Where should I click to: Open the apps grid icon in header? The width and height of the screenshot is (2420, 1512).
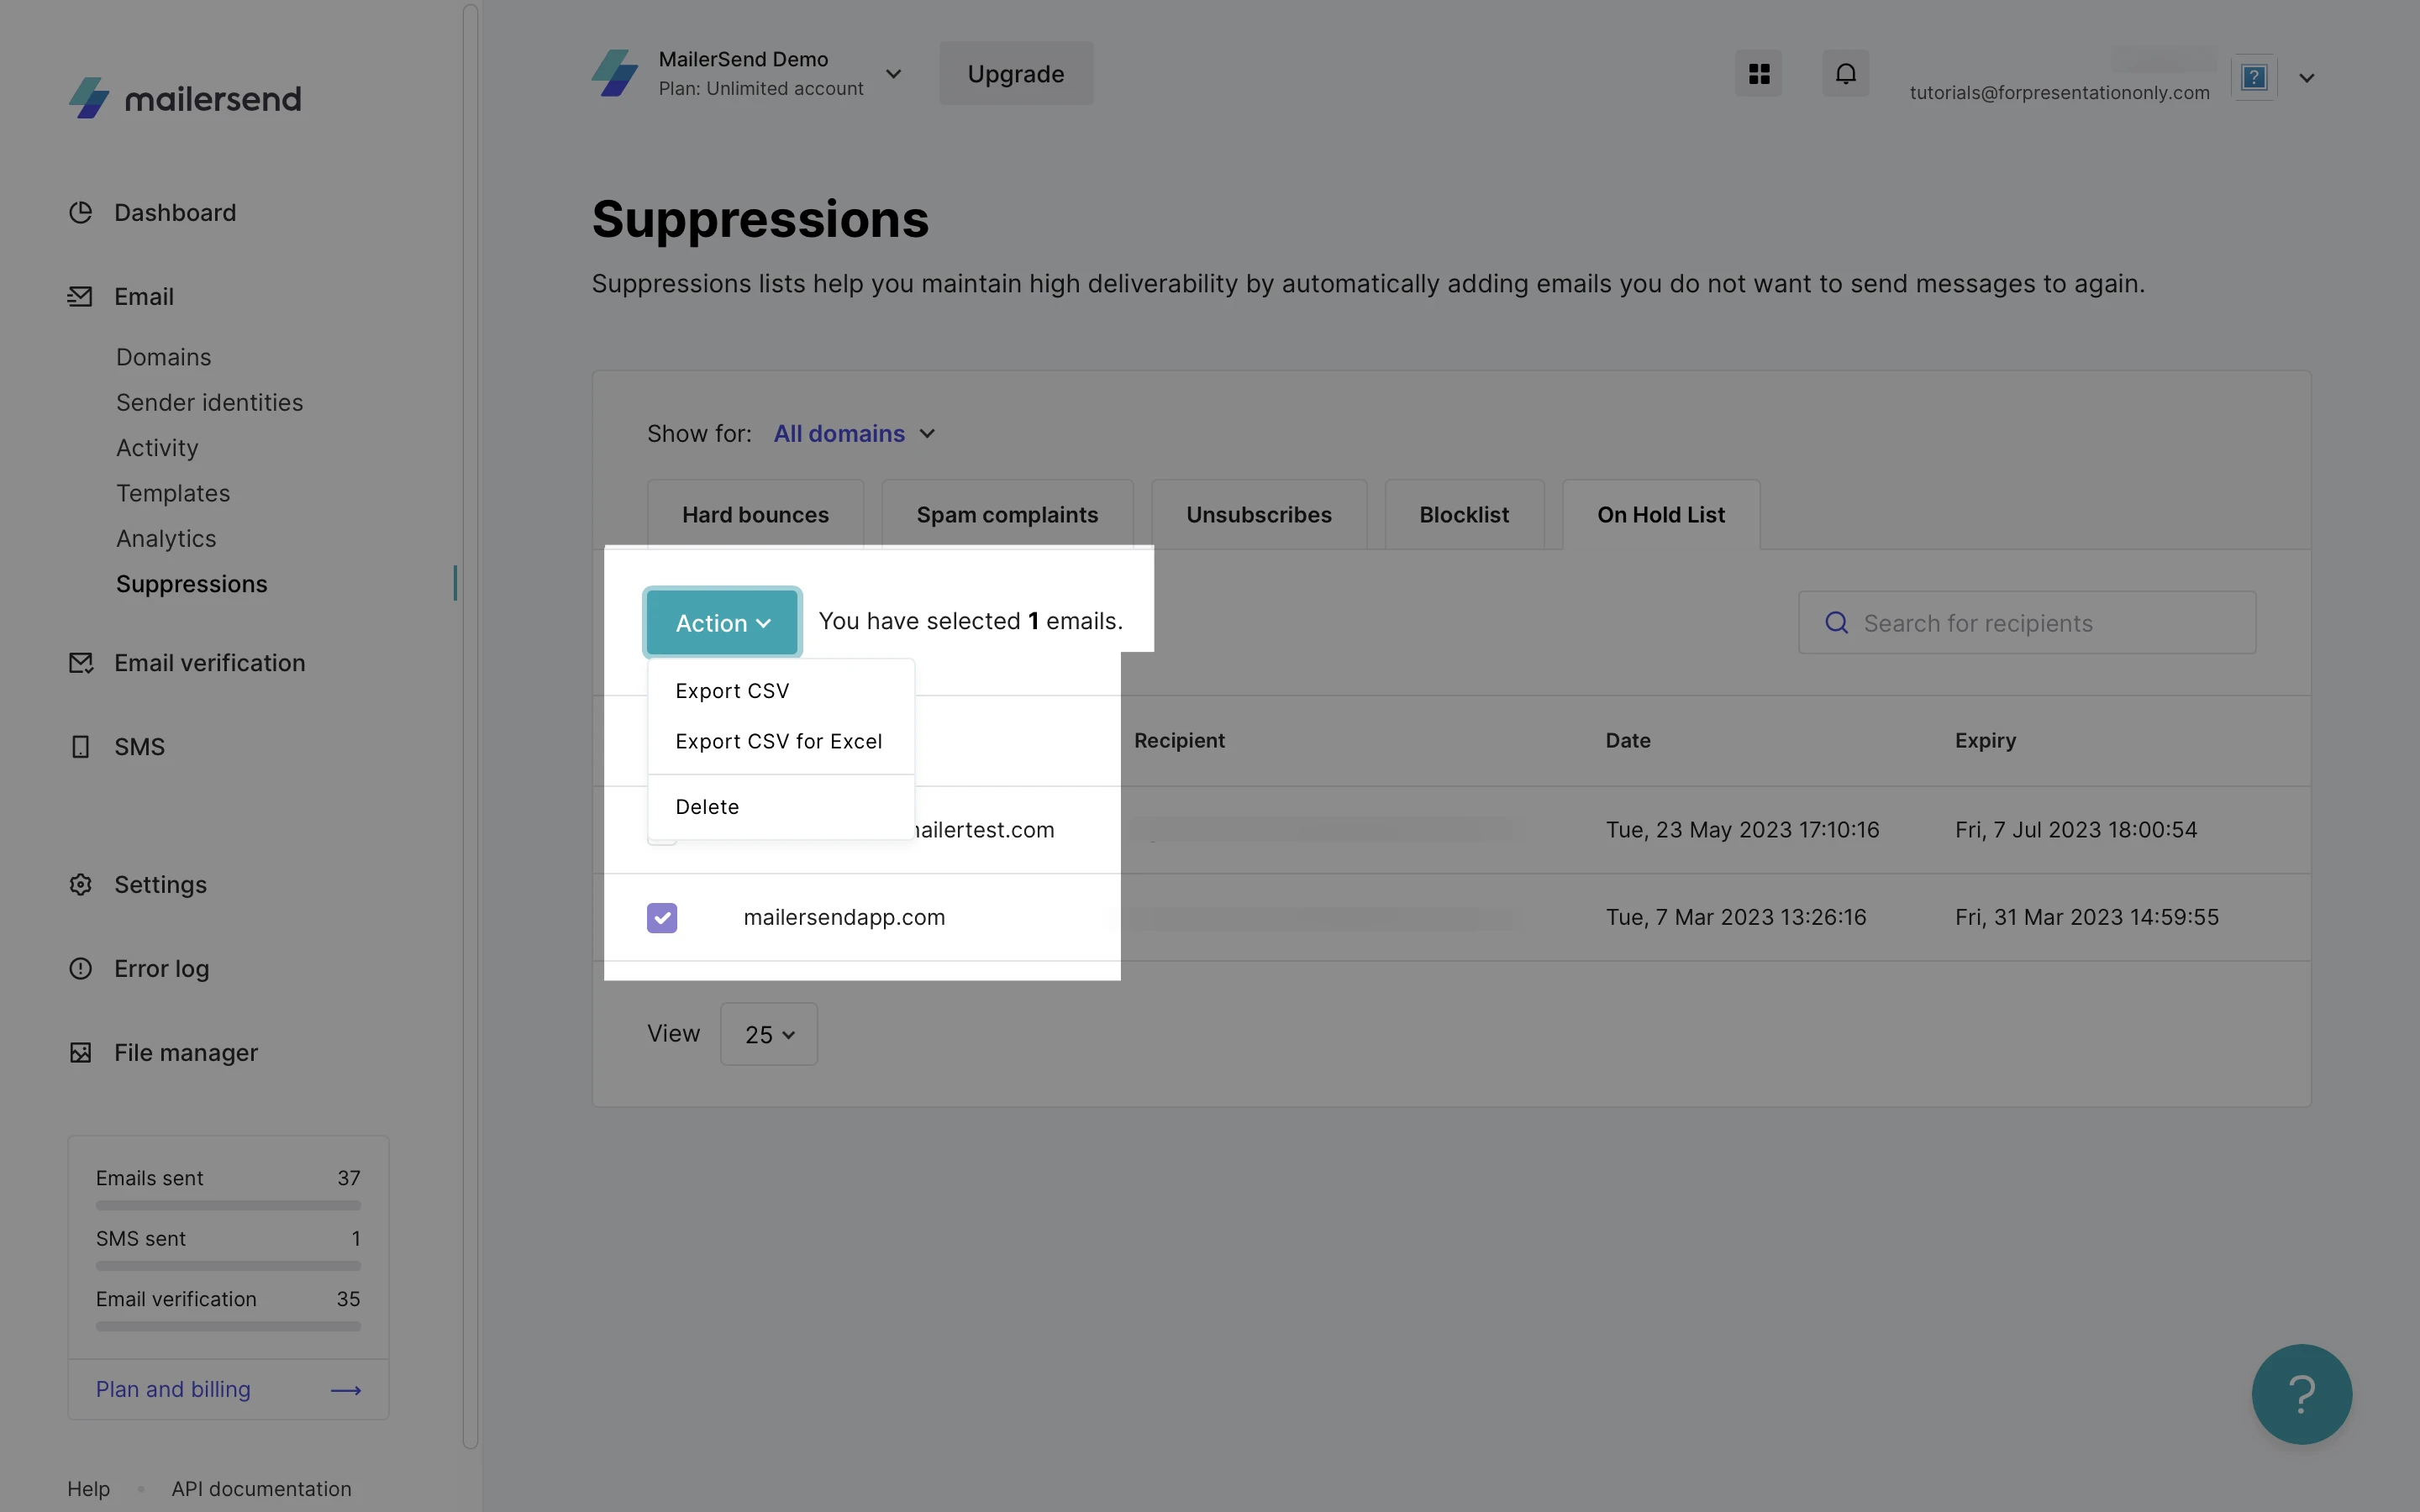click(1759, 74)
